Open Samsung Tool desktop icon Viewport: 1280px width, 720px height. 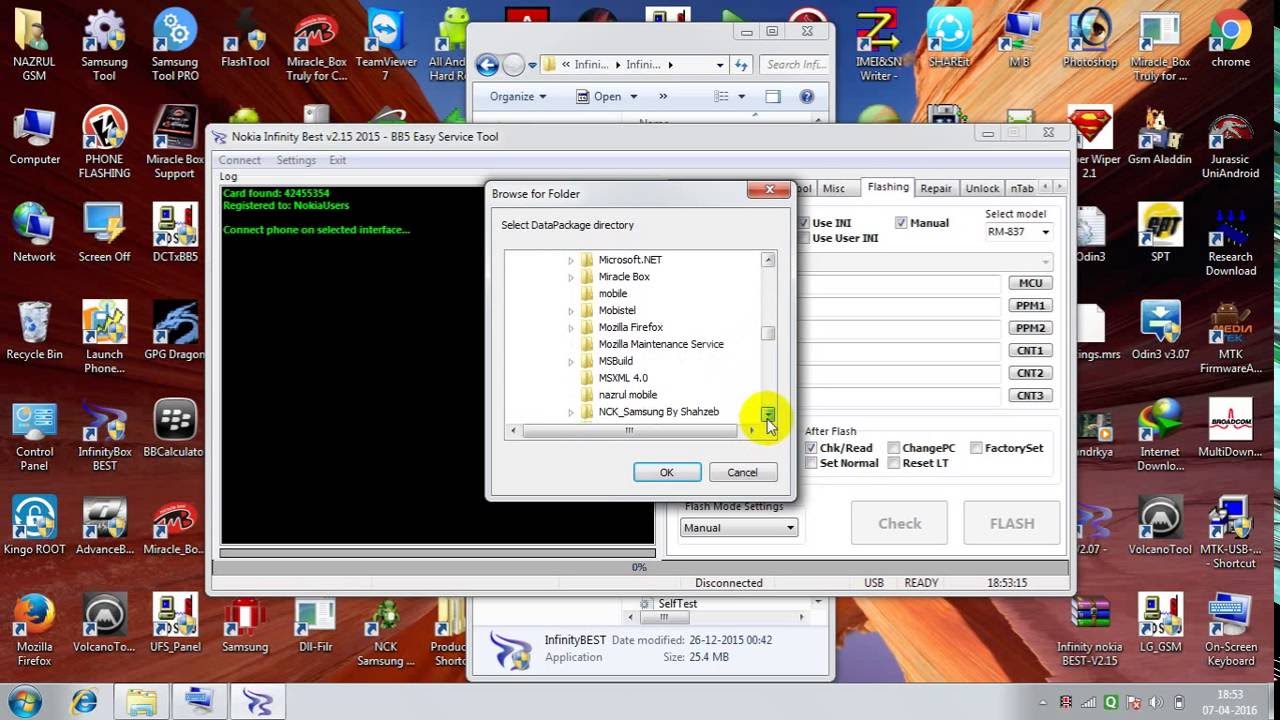[104, 45]
